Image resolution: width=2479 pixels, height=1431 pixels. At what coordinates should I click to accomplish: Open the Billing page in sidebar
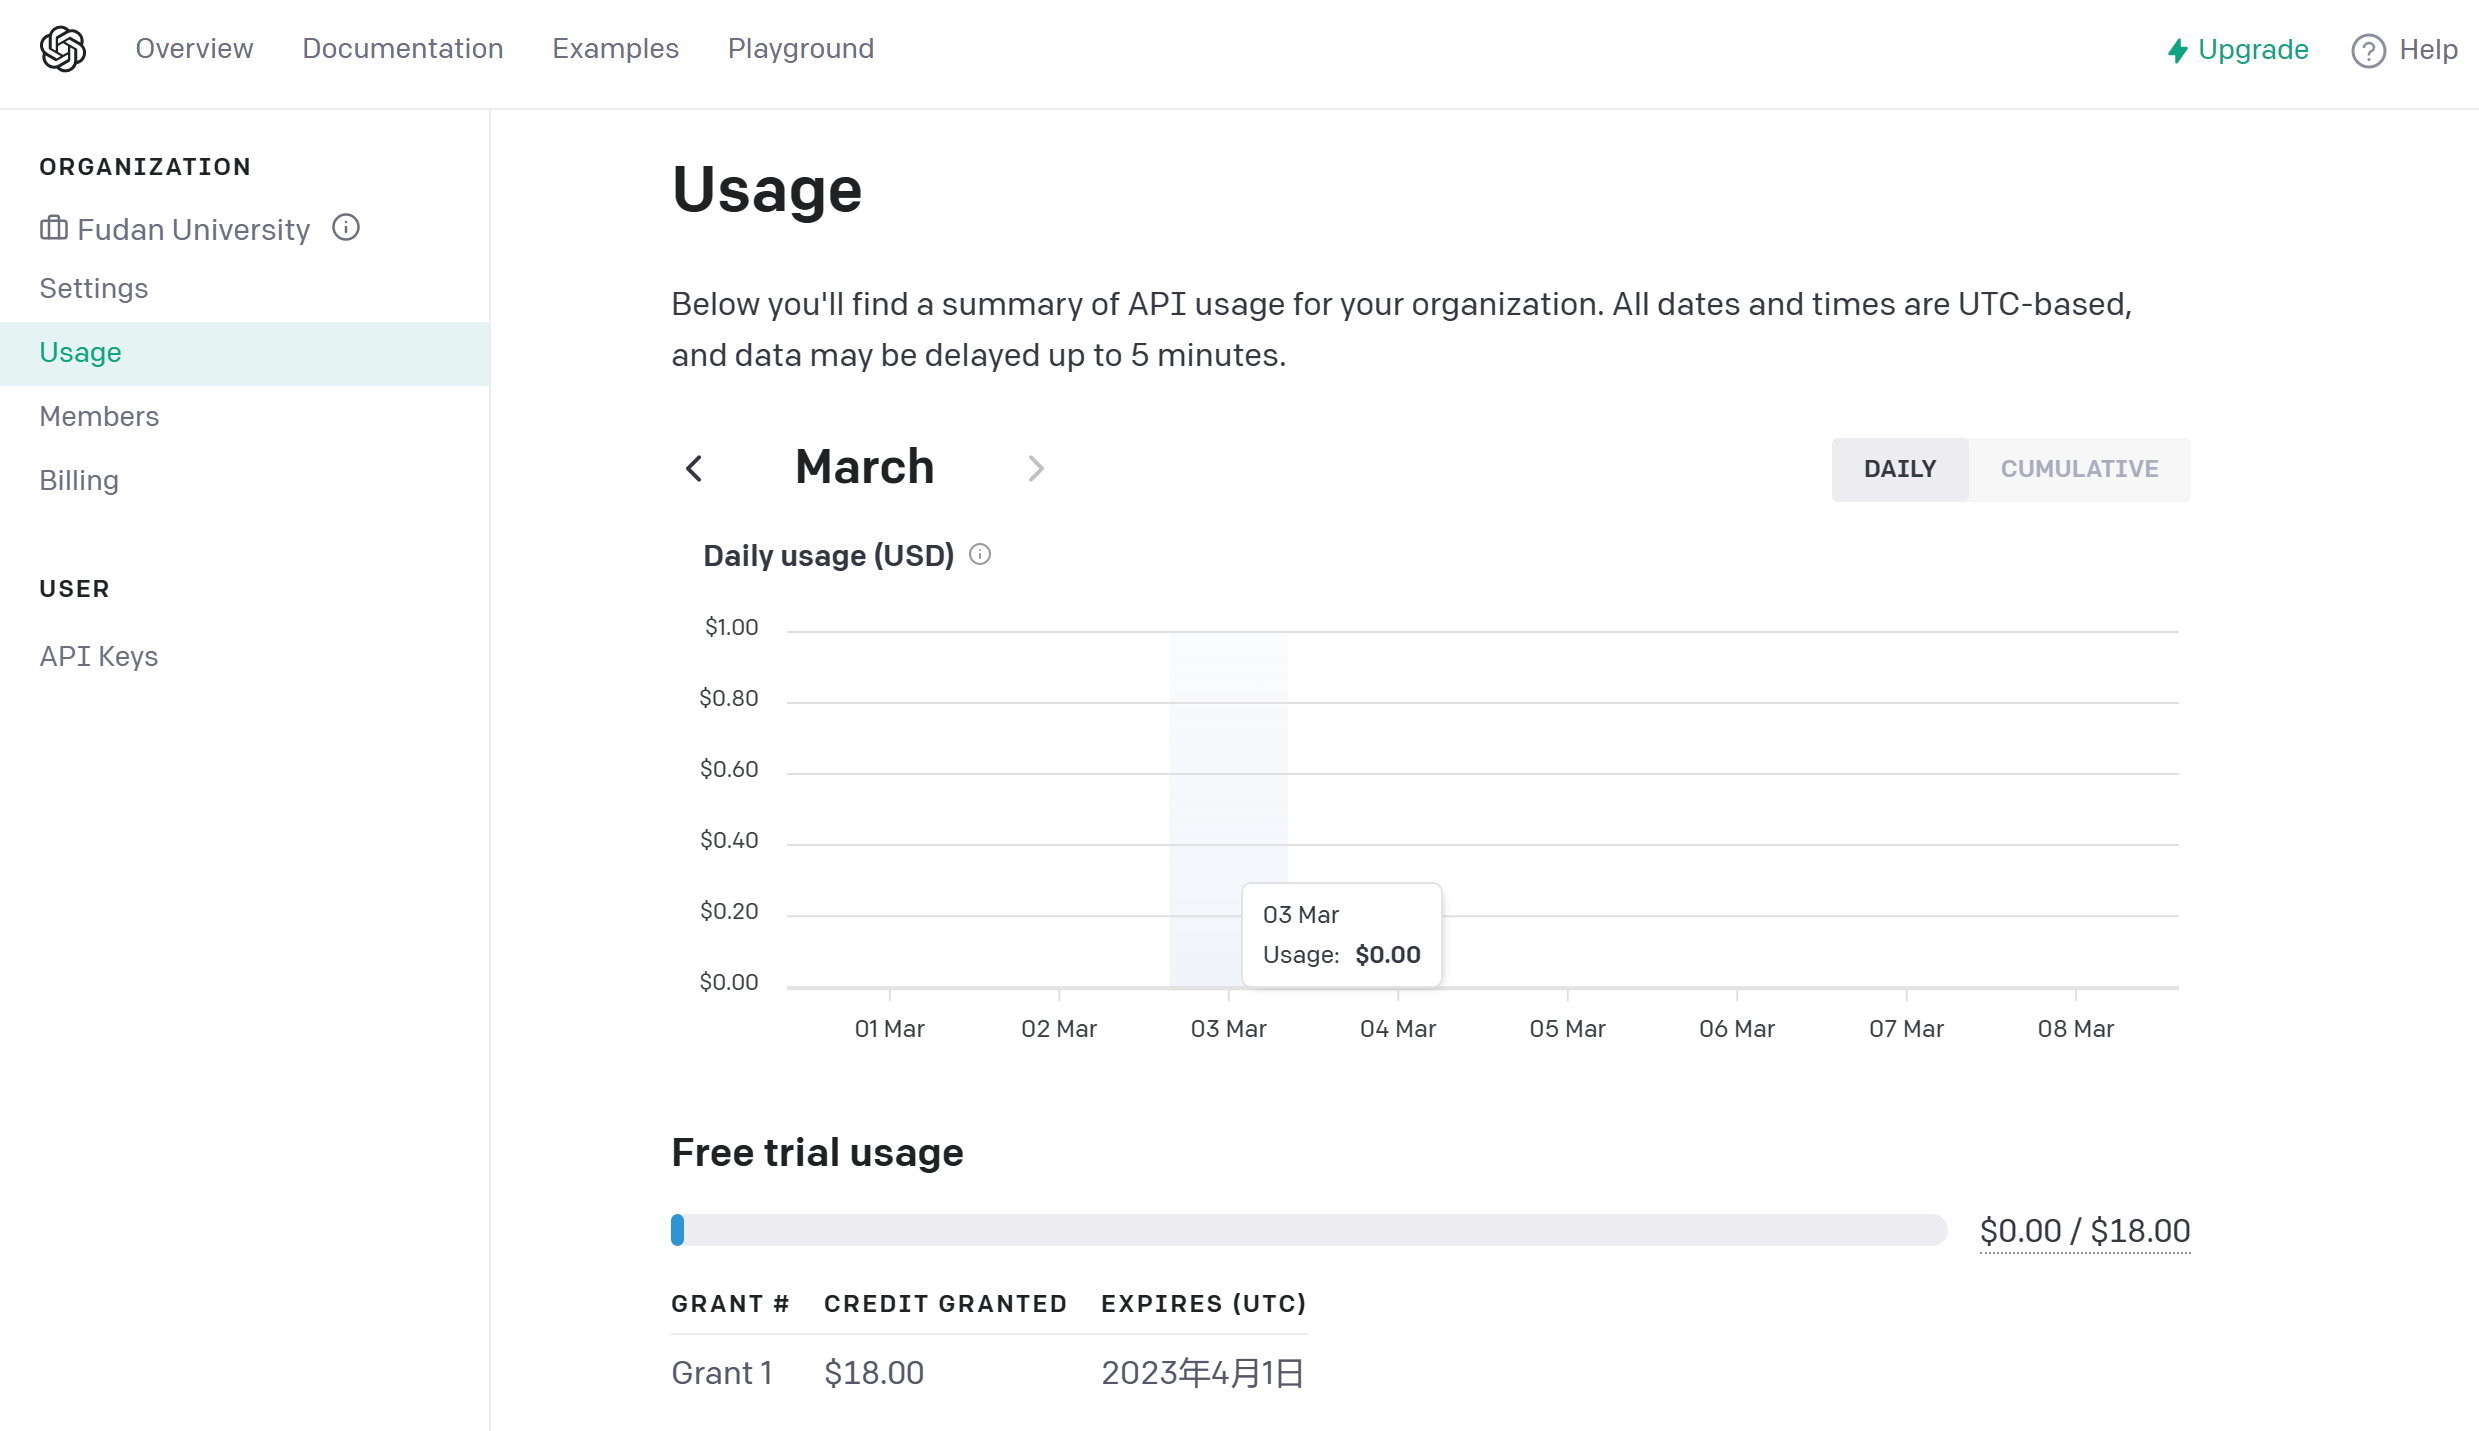coord(79,481)
